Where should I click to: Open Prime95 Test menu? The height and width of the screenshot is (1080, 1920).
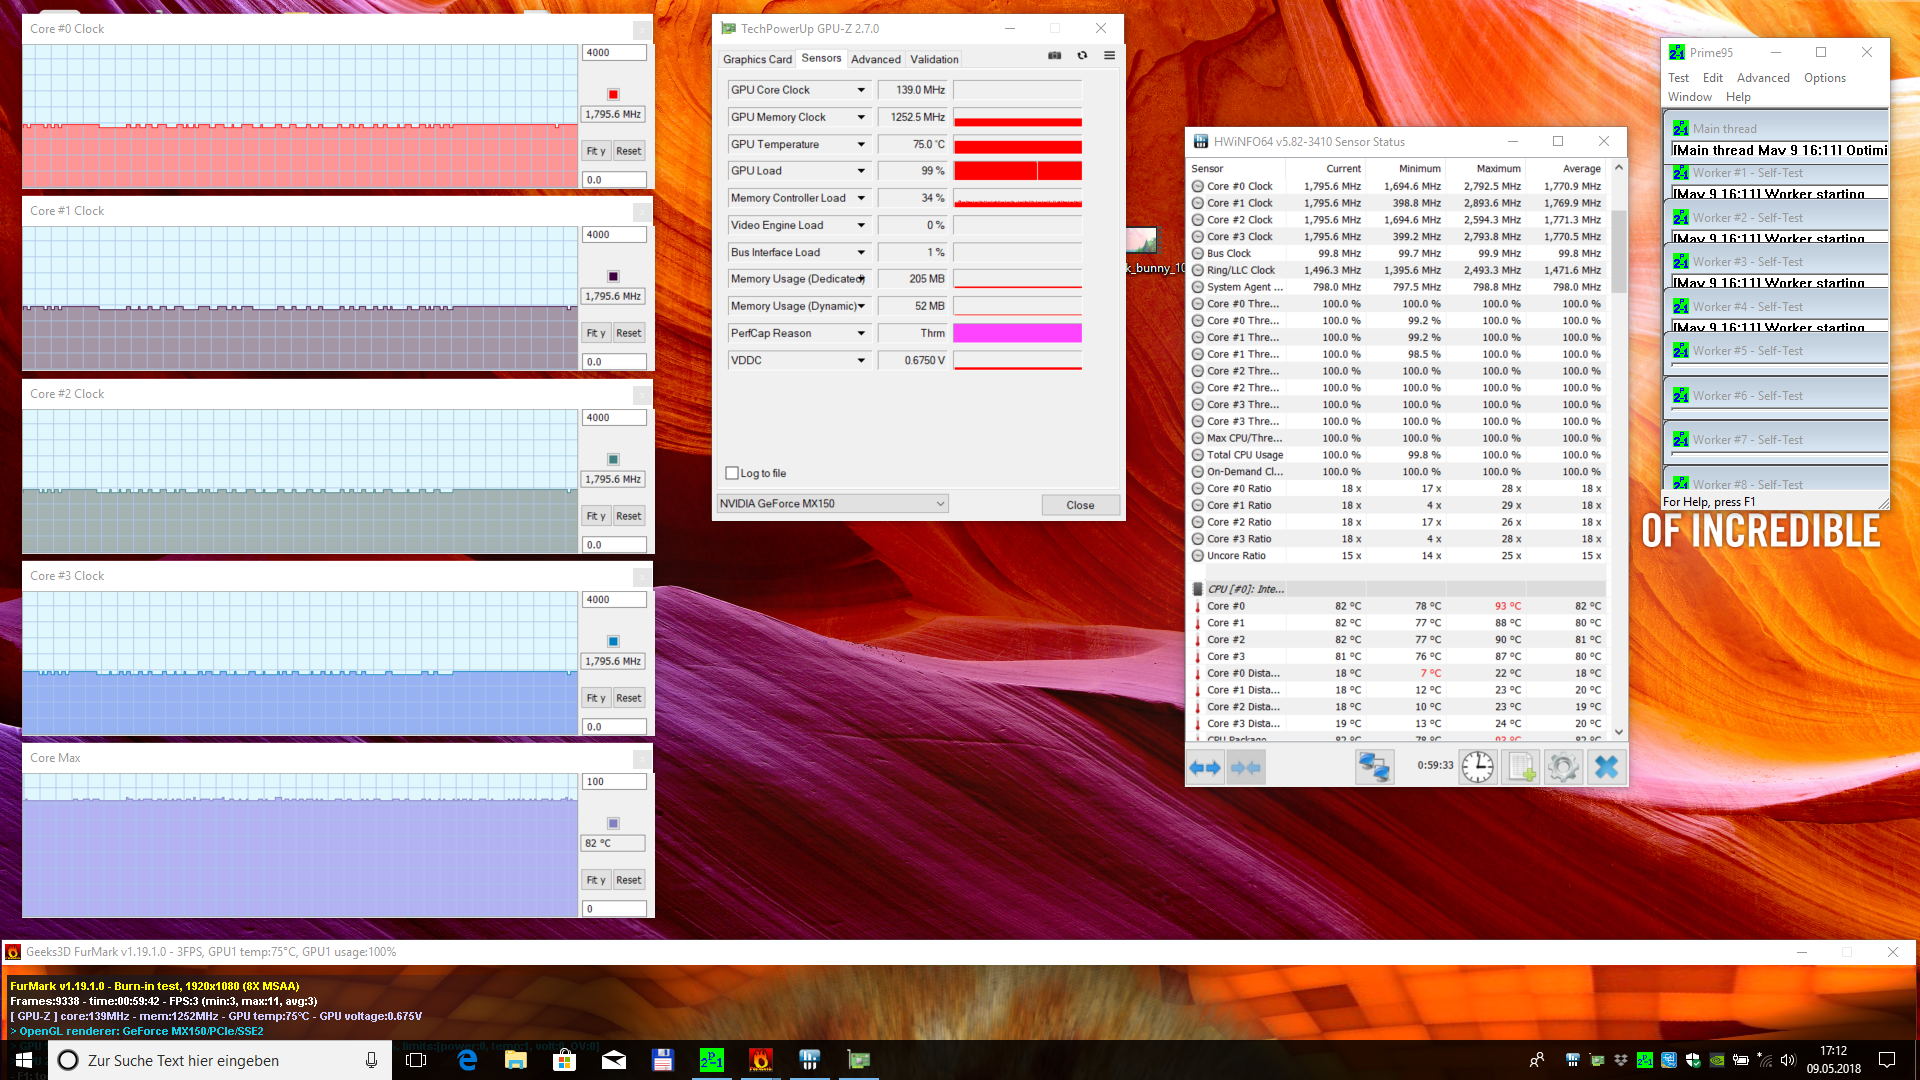click(1678, 78)
